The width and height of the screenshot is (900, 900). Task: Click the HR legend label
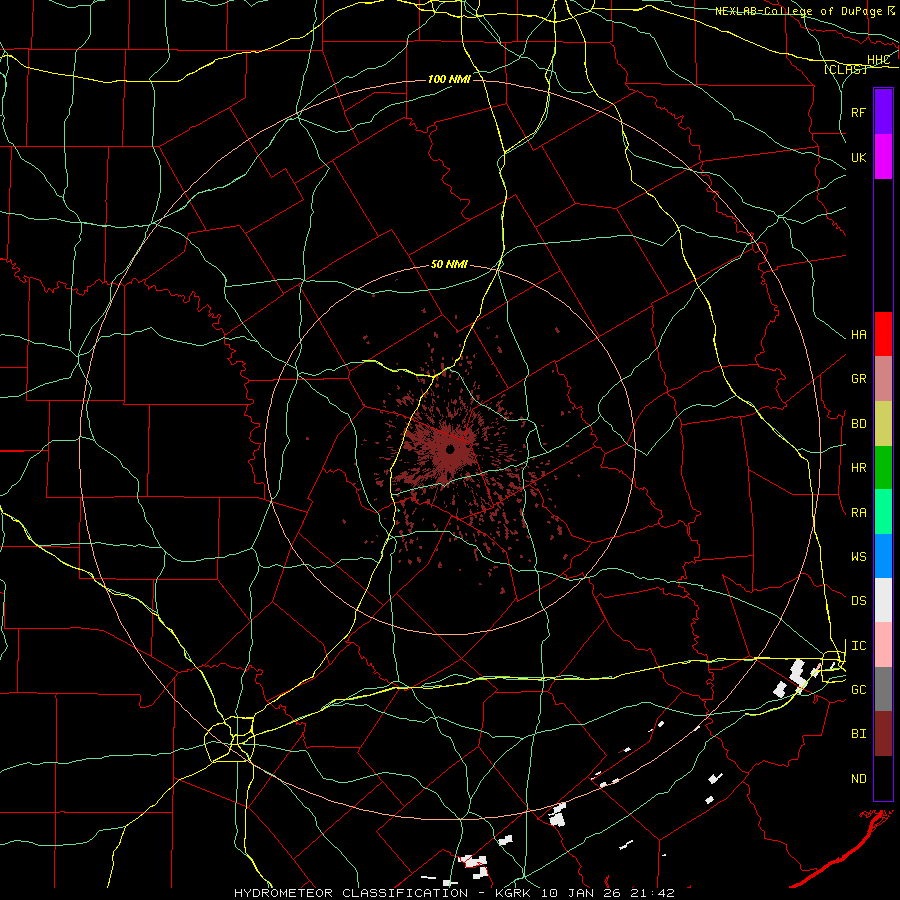click(858, 468)
